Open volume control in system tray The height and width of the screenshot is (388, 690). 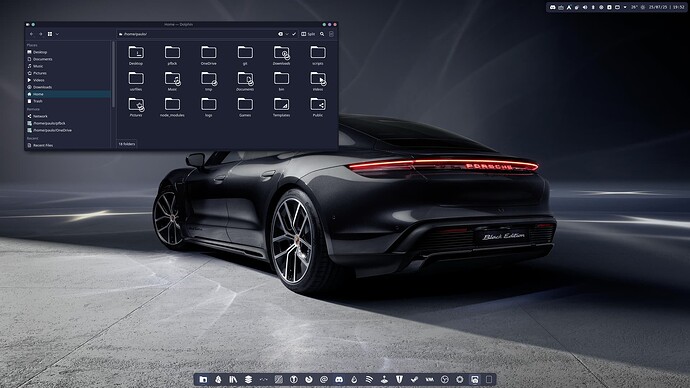coord(585,7)
